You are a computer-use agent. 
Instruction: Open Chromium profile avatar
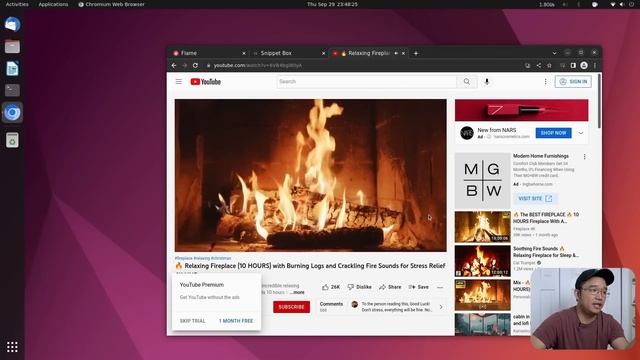pyautogui.click(x=584, y=65)
